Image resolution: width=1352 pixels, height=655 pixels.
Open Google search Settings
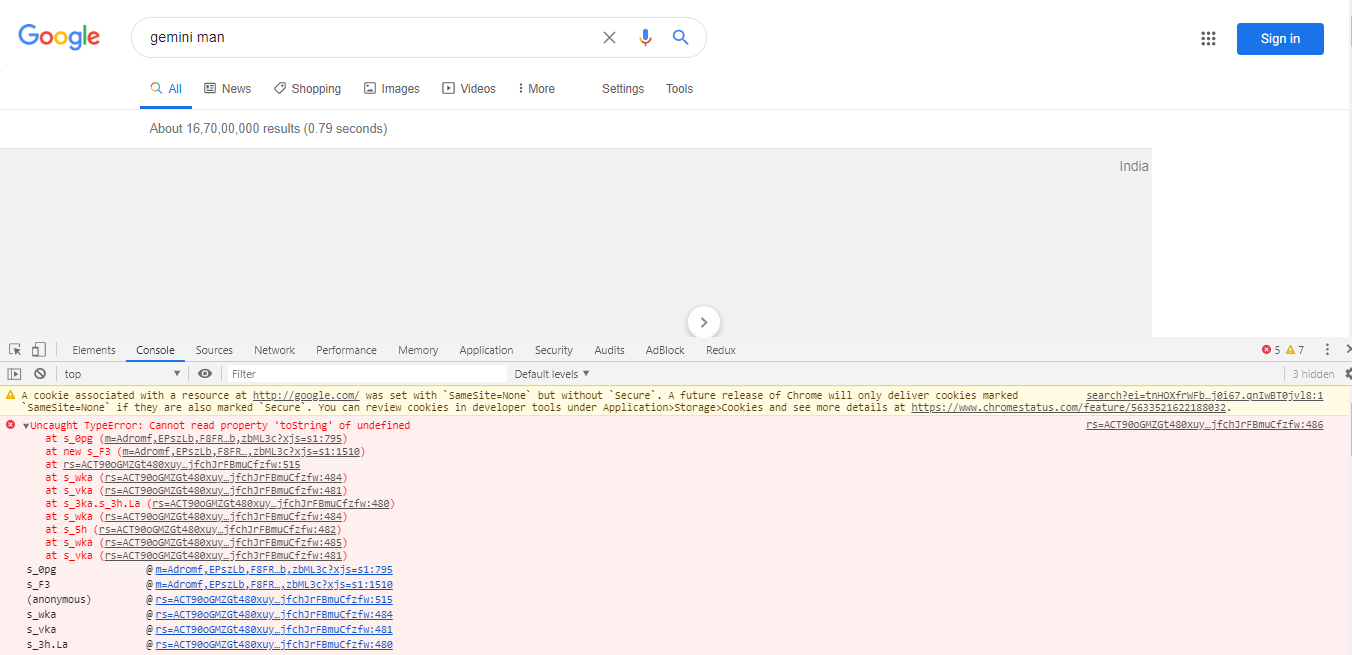[x=623, y=89]
